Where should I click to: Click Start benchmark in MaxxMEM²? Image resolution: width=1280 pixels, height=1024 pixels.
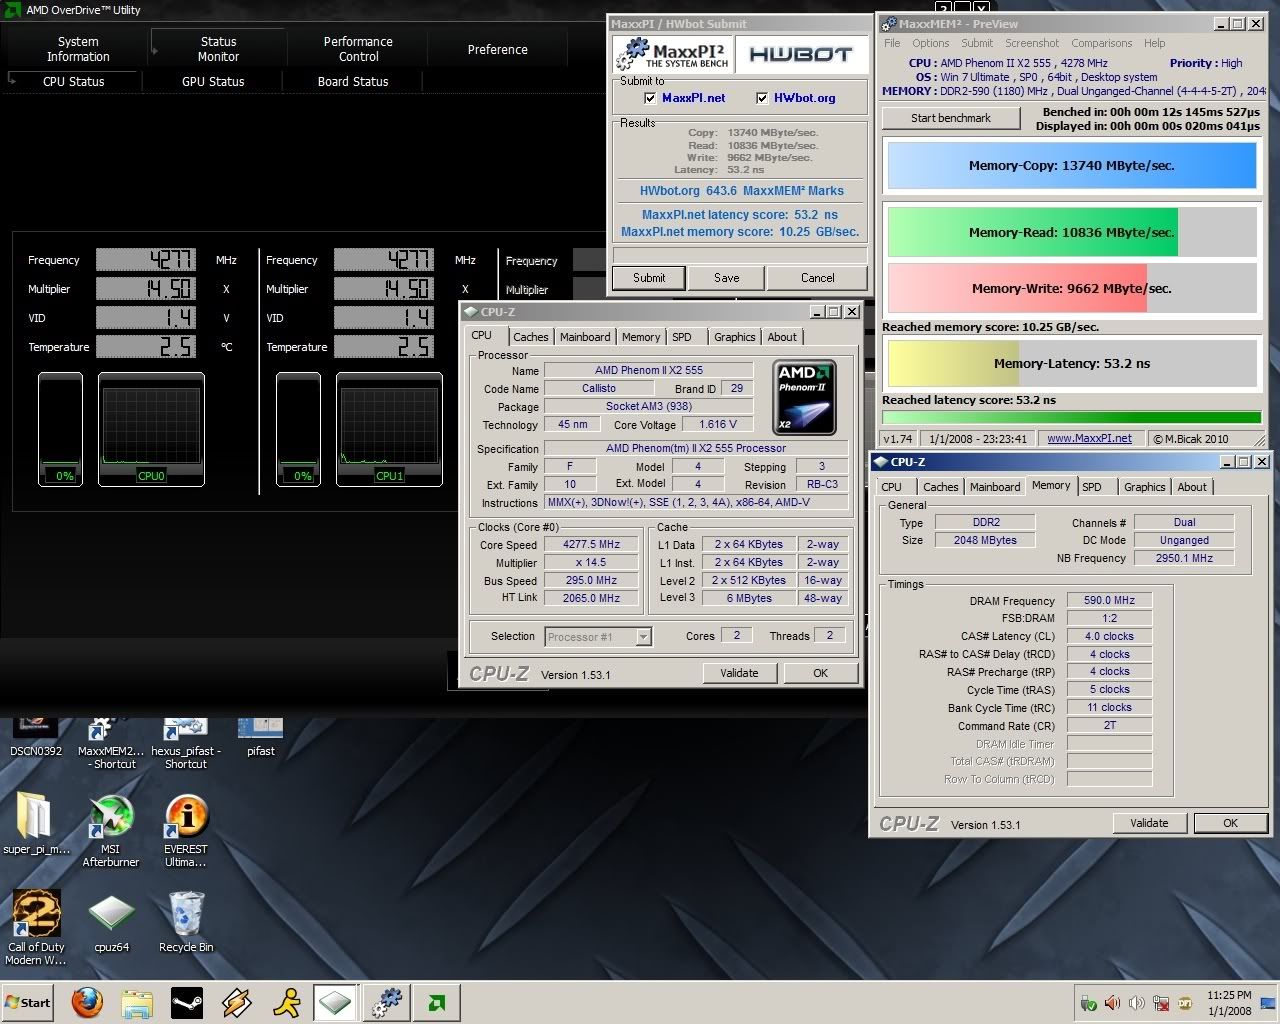[x=951, y=118]
